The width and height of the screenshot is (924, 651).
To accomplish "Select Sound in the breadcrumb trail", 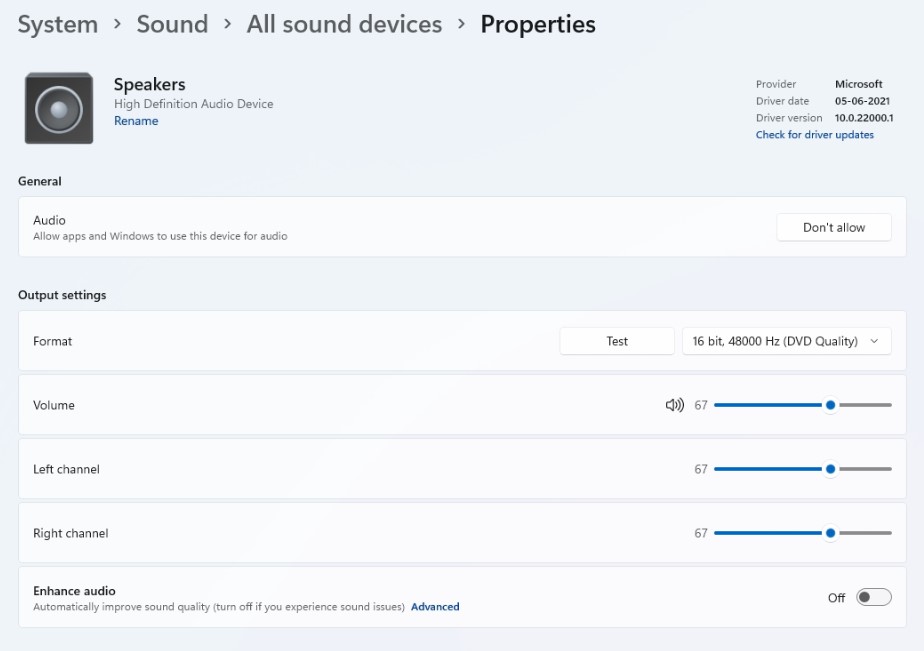I will 172,24.
